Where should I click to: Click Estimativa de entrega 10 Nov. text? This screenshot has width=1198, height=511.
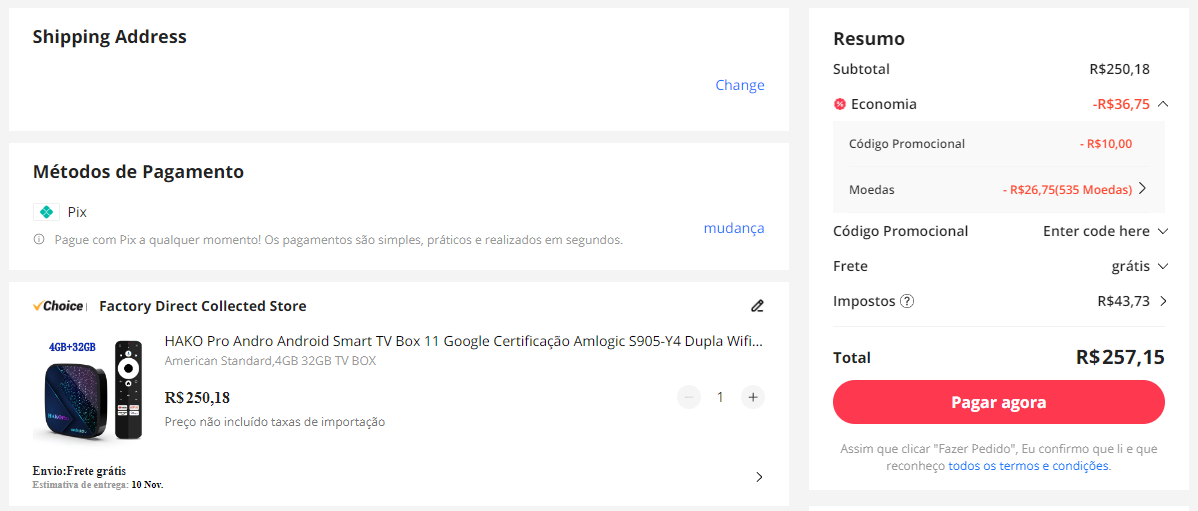pyautogui.click(x=98, y=484)
